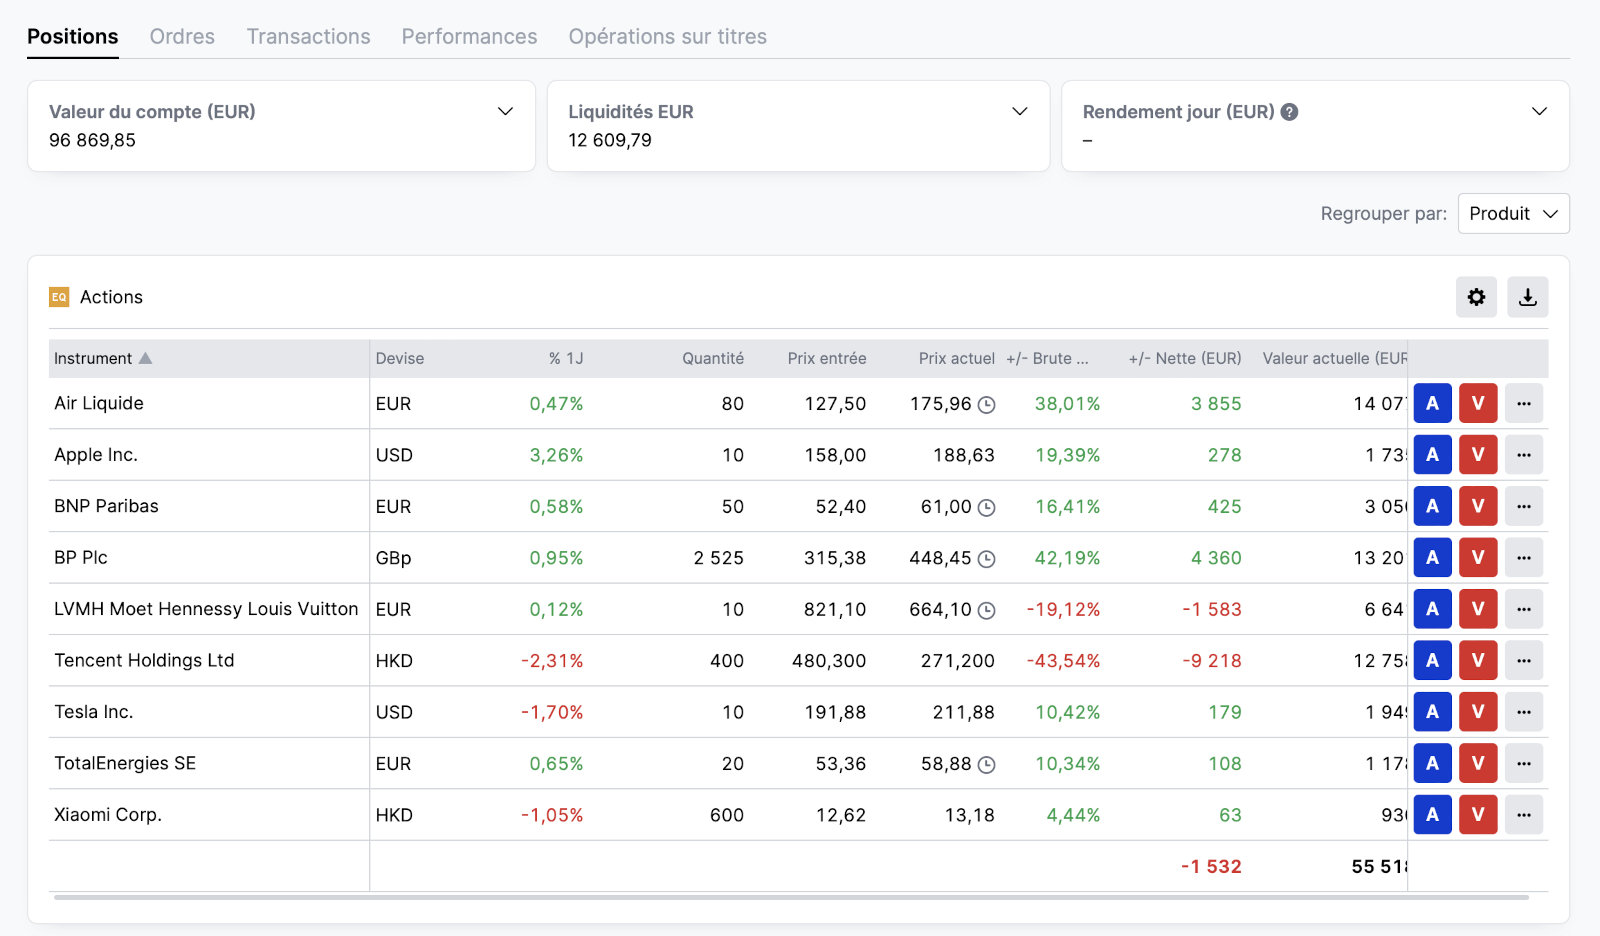Open the Regrouper par Produit dropdown
Viewport: 1600px width, 936px height.
tap(1513, 214)
